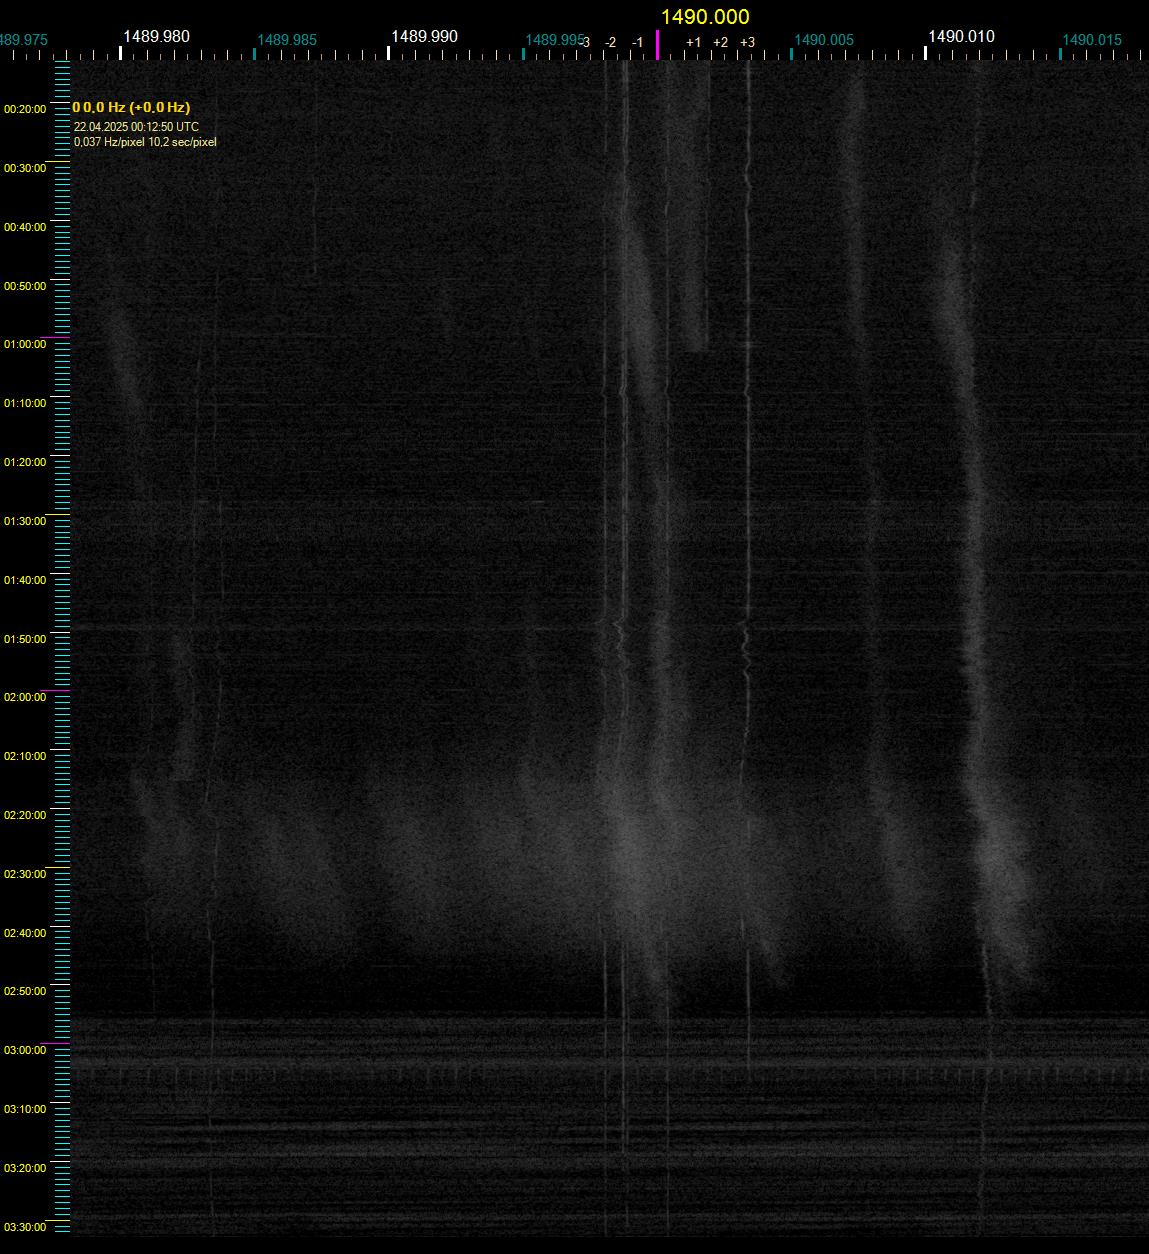The width and height of the screenshot is (1149, 1254).
Task: Click the 1489.980 frequency scale label
Action: click(x=156, y=36)
